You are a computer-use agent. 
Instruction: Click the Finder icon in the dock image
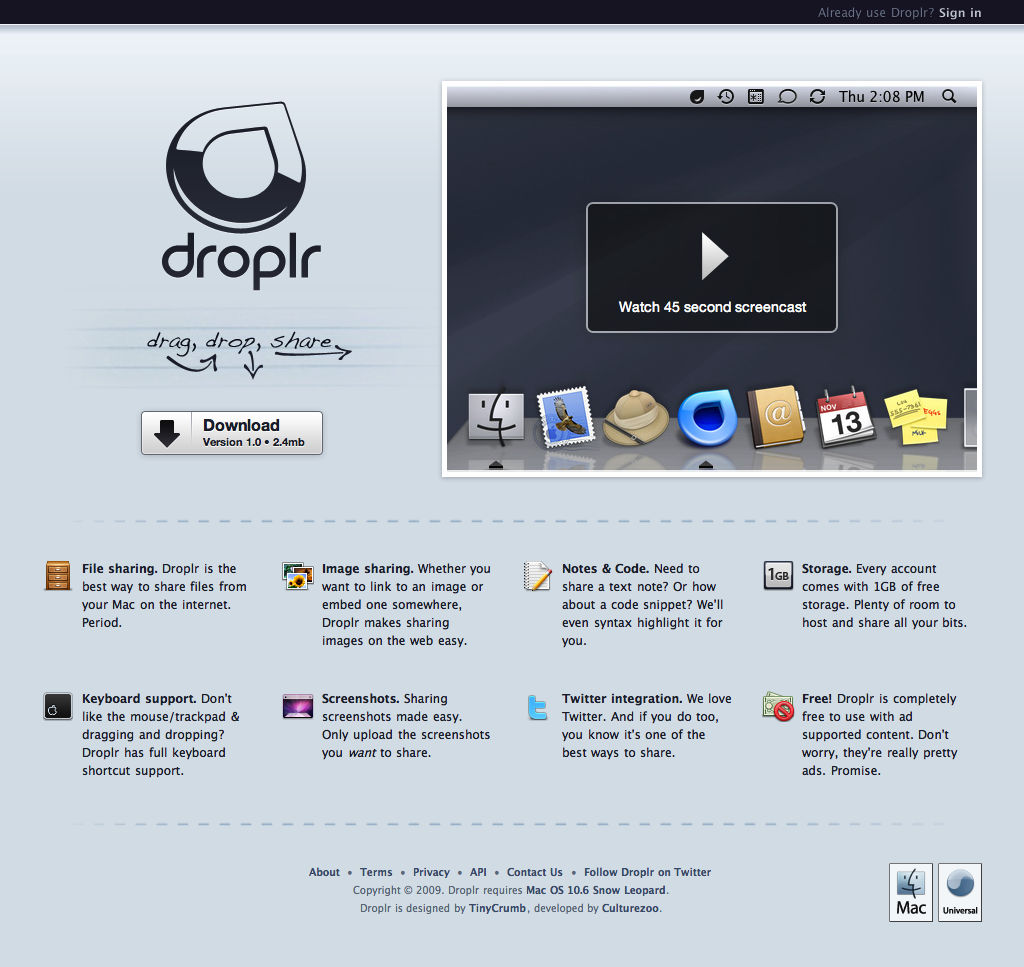[496, 417]
